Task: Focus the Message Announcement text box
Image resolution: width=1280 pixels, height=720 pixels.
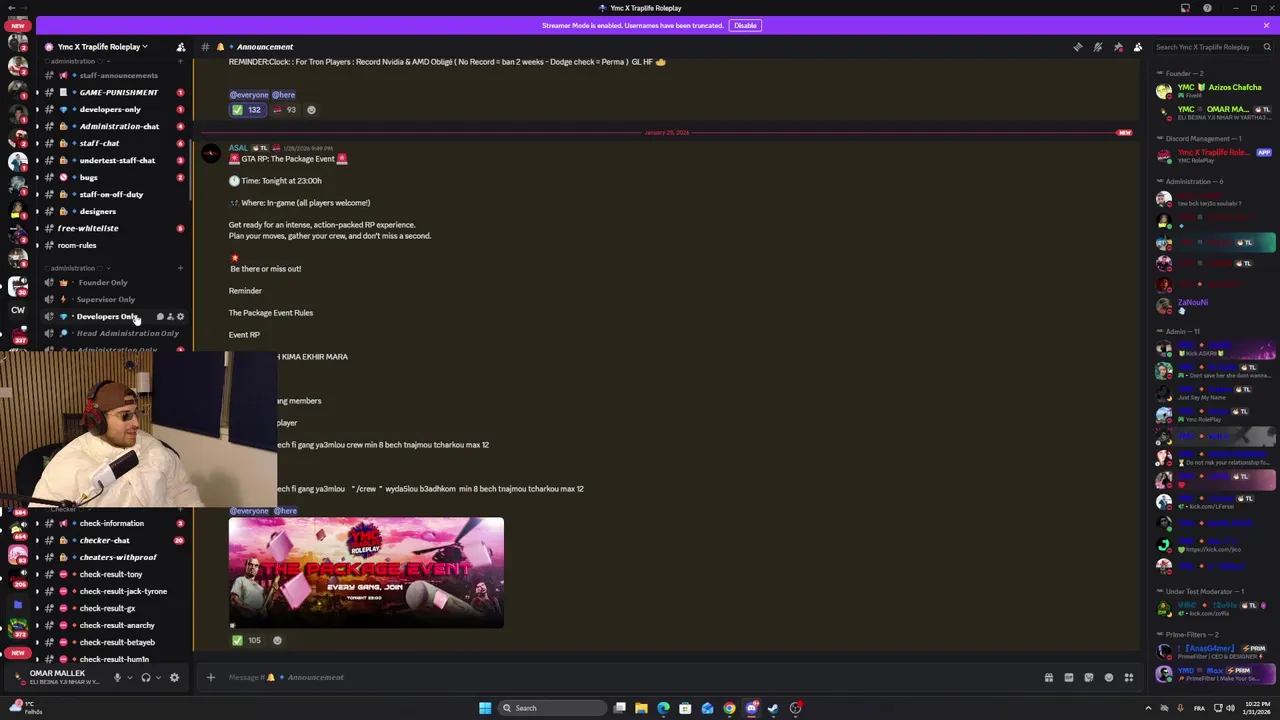Action: tap(630, 677)
